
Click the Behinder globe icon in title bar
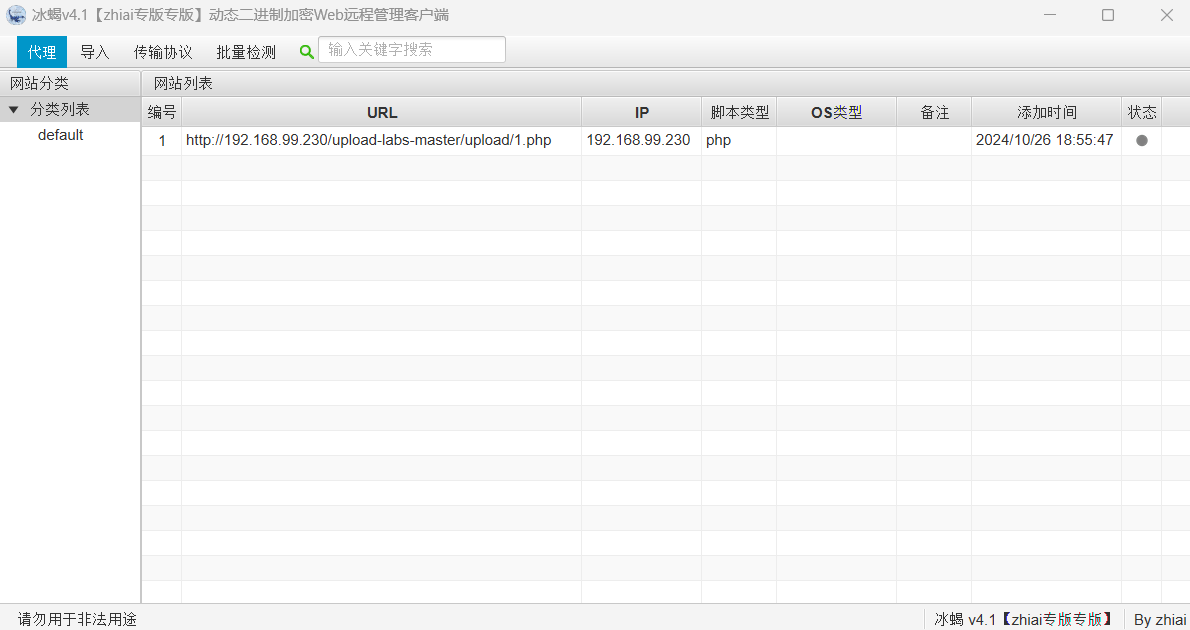pos(16,14)
